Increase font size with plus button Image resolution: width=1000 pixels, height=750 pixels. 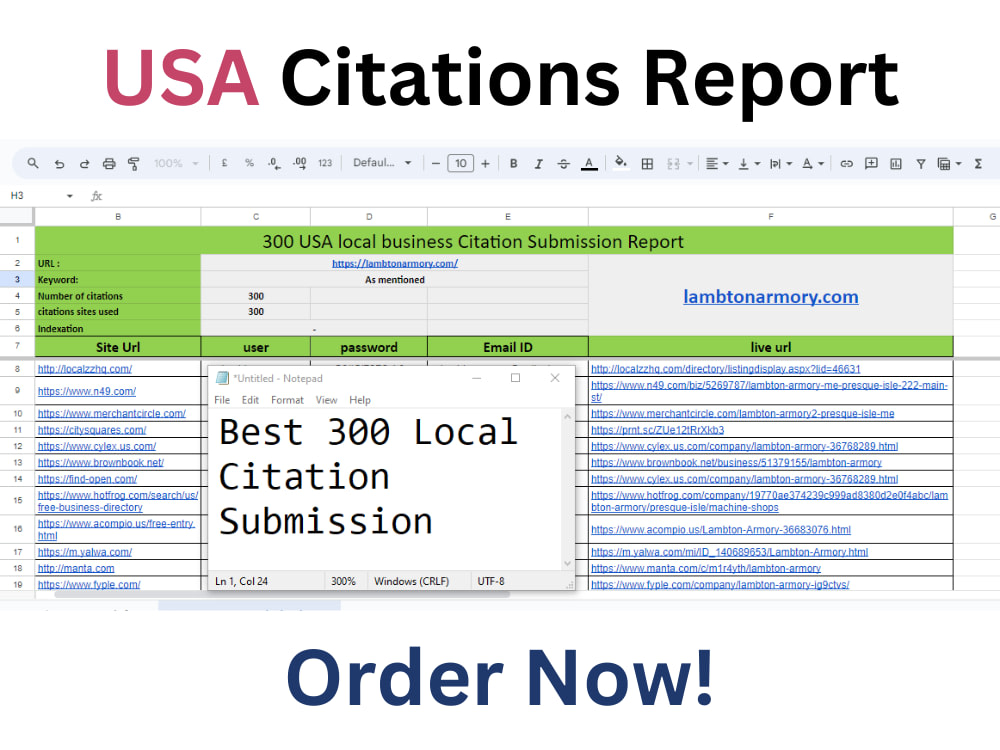pyautogui.click(x=485, y=163)
